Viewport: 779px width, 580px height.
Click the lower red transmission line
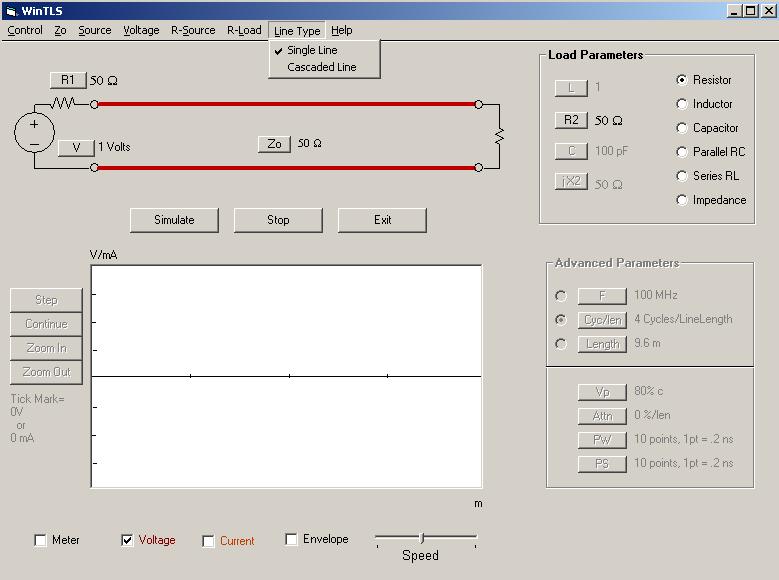286,168
